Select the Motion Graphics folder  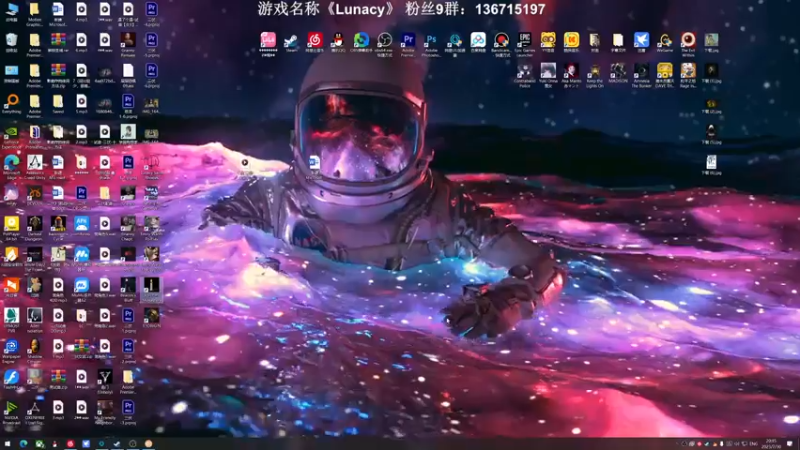pos(35,14)
